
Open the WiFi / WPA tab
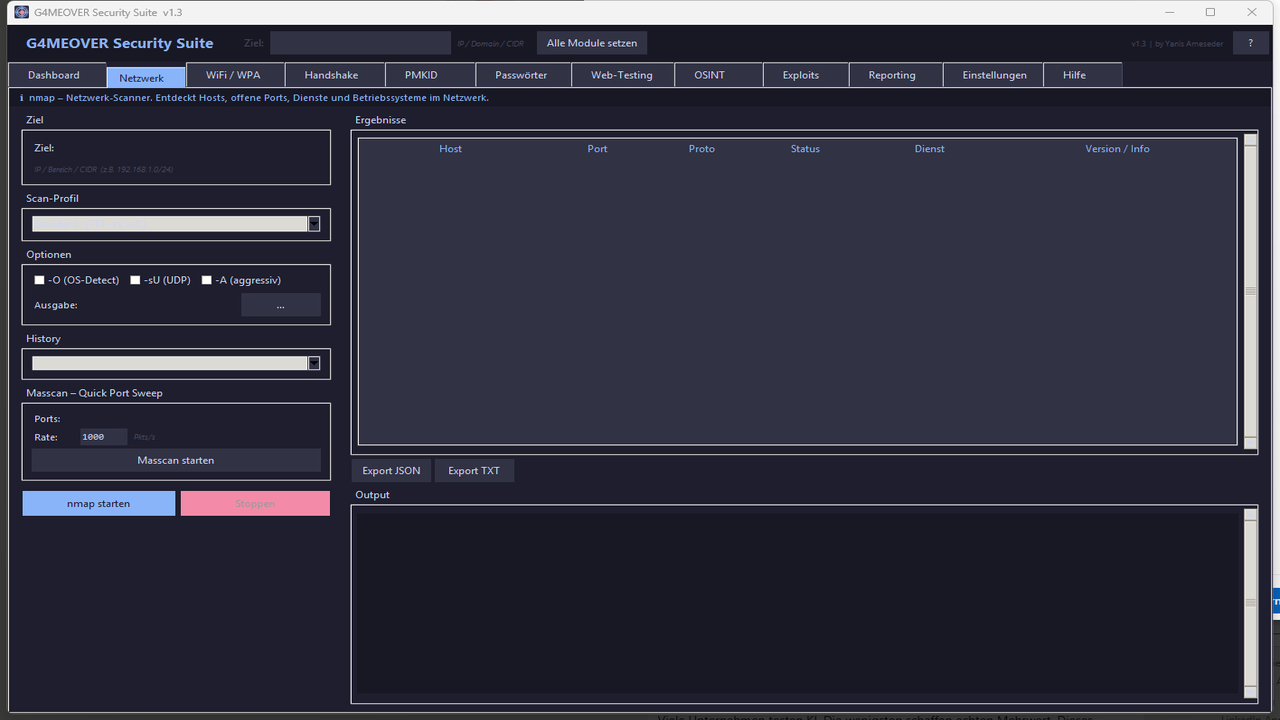[233, 75]
